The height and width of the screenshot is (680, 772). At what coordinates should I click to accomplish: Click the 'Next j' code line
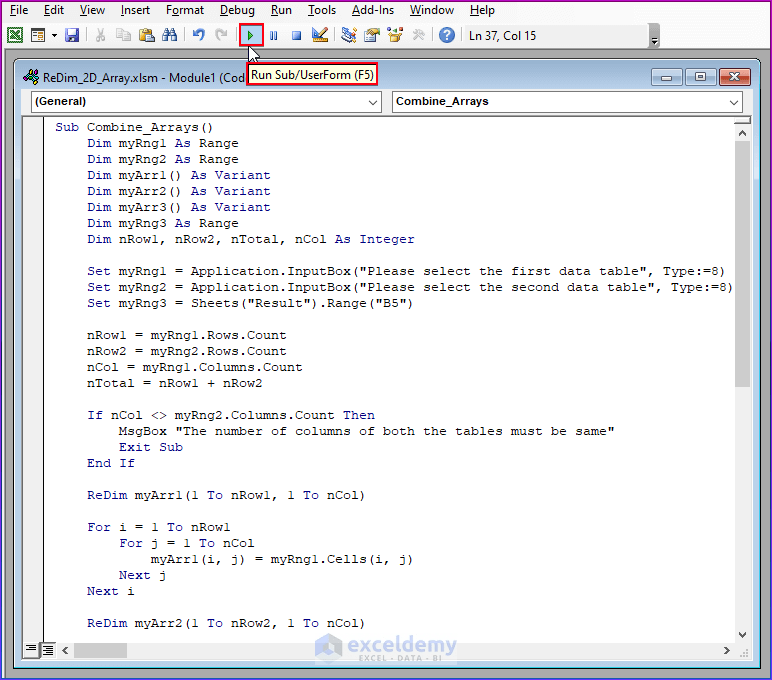(142, 576)
